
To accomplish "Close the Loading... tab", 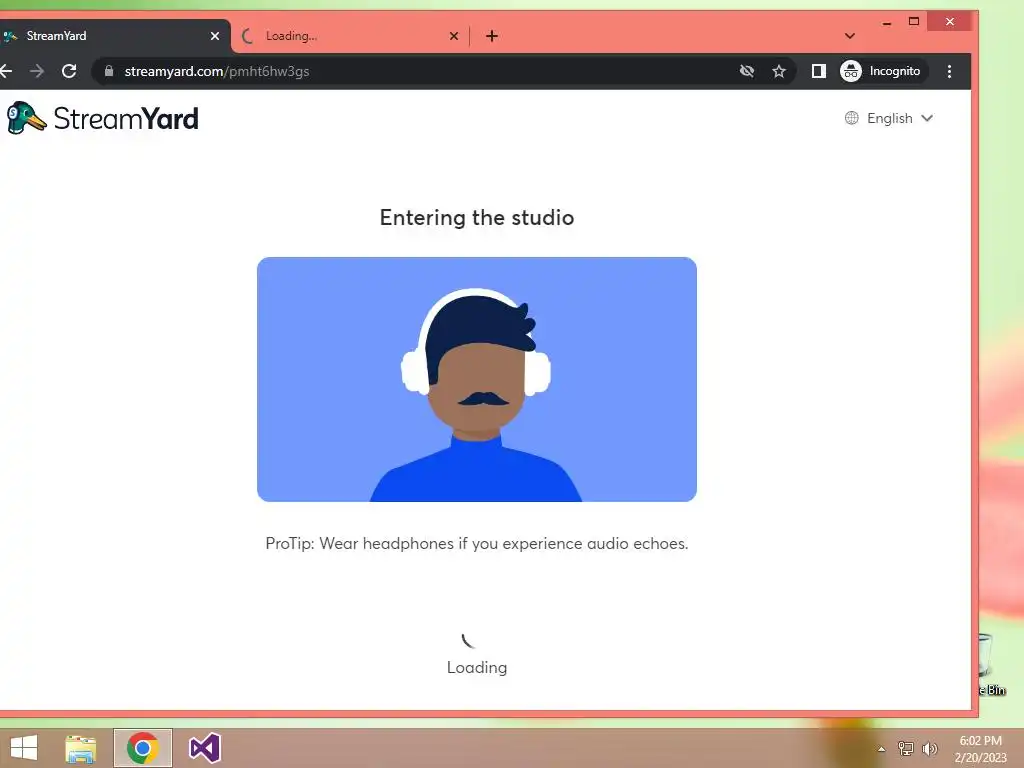I will coord(454,36).
